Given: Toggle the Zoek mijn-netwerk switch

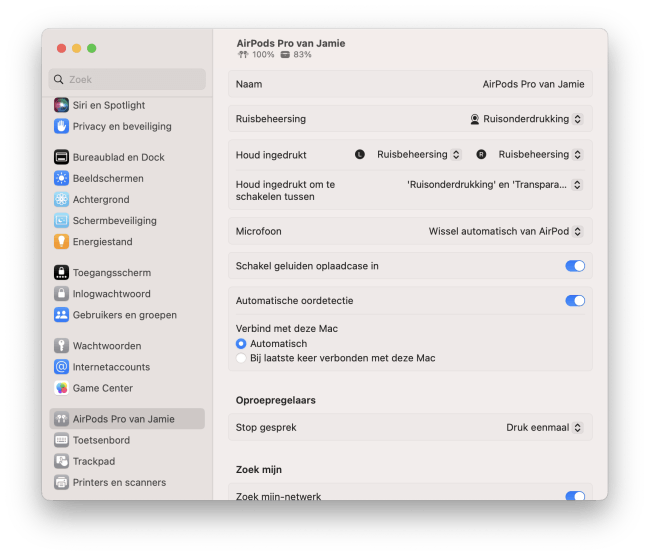Looking at the screenshot, I should pyautogui.click(x=575, y=496).
